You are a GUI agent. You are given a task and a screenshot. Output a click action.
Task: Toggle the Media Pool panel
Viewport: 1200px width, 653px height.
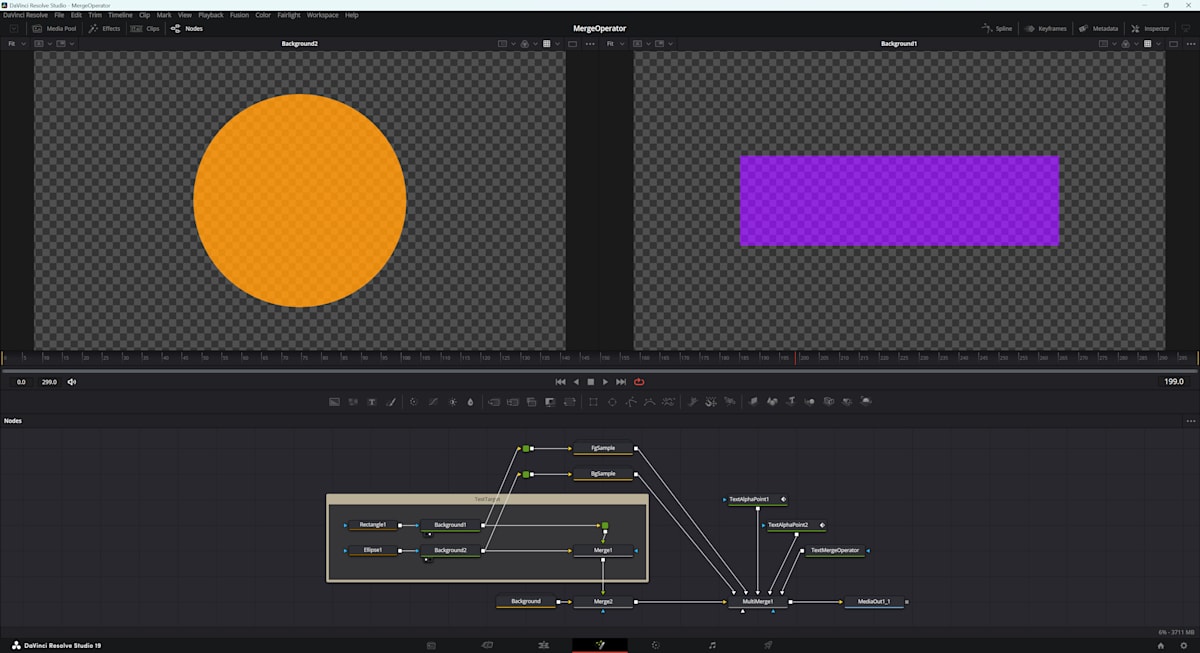click(x=55, y=28)
